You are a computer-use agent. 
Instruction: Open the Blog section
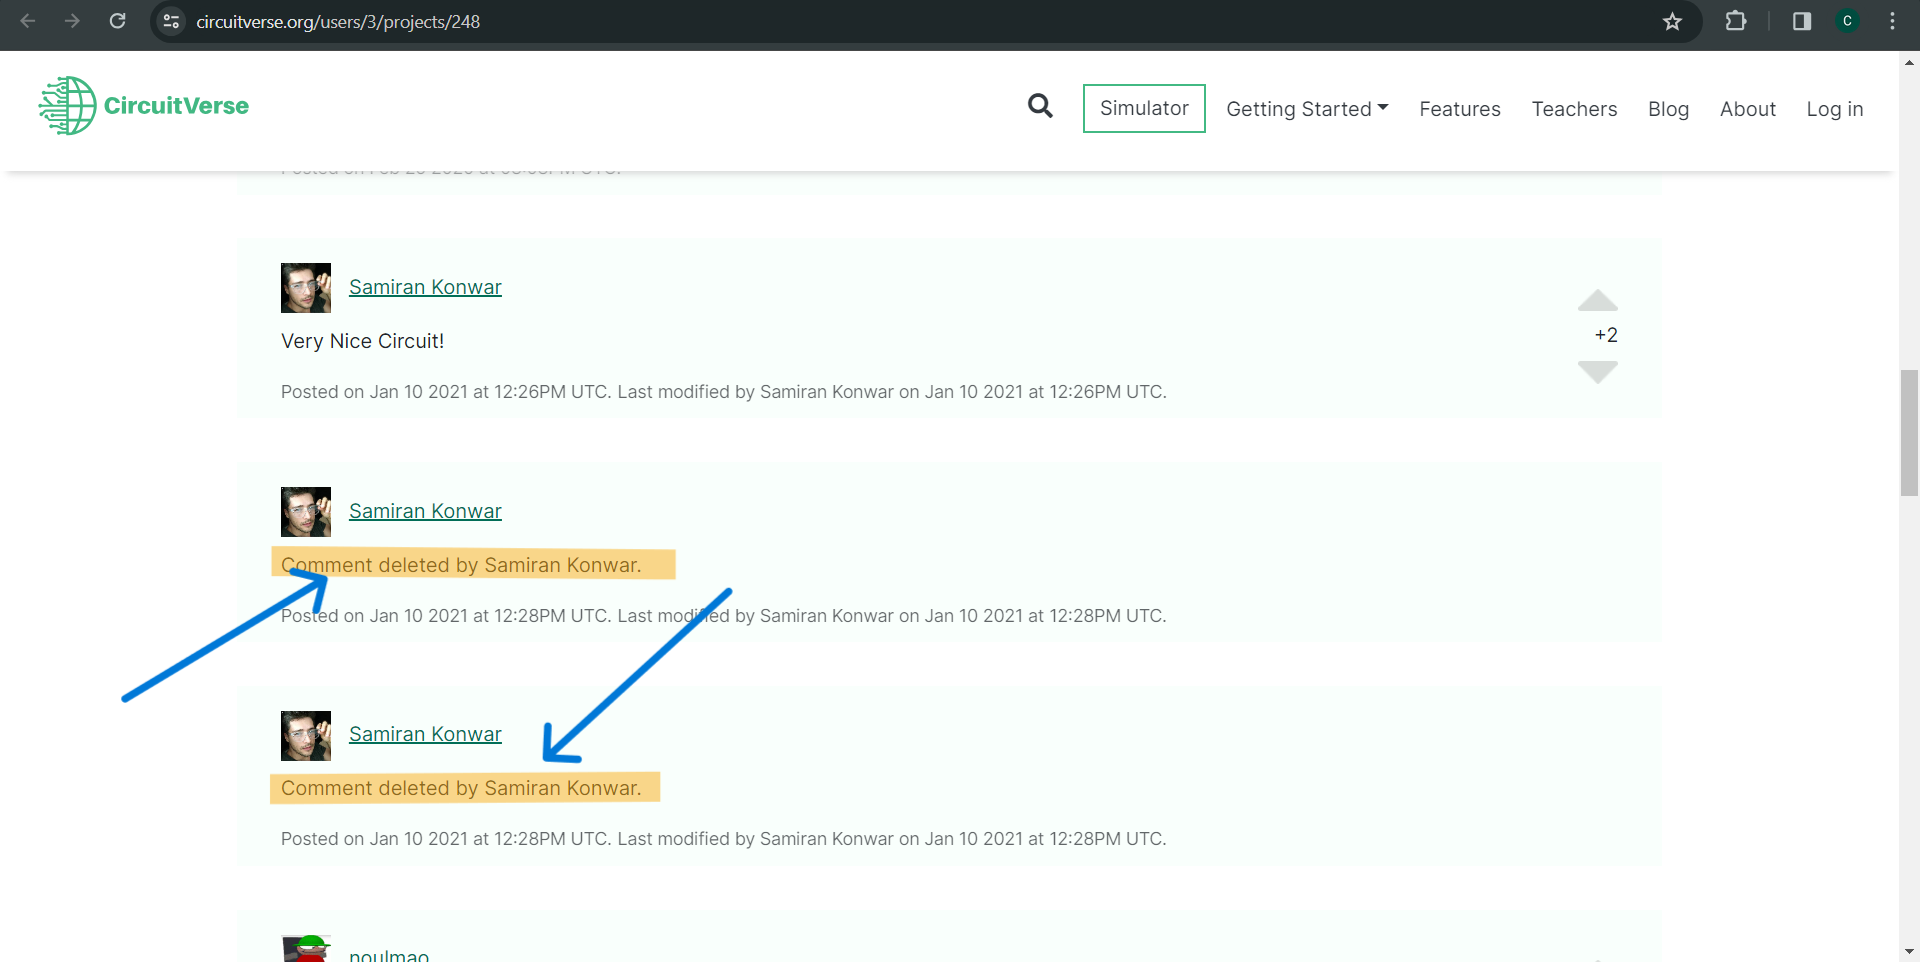point(1668,109)
